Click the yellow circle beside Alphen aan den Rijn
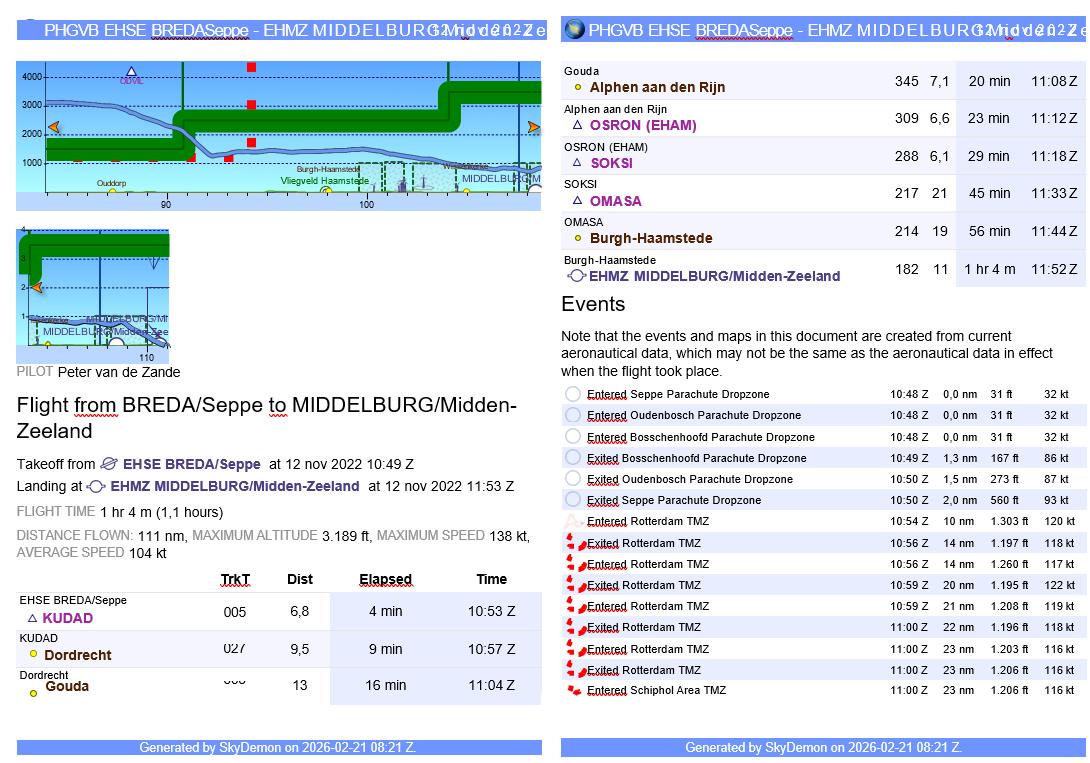 [578, 87]
